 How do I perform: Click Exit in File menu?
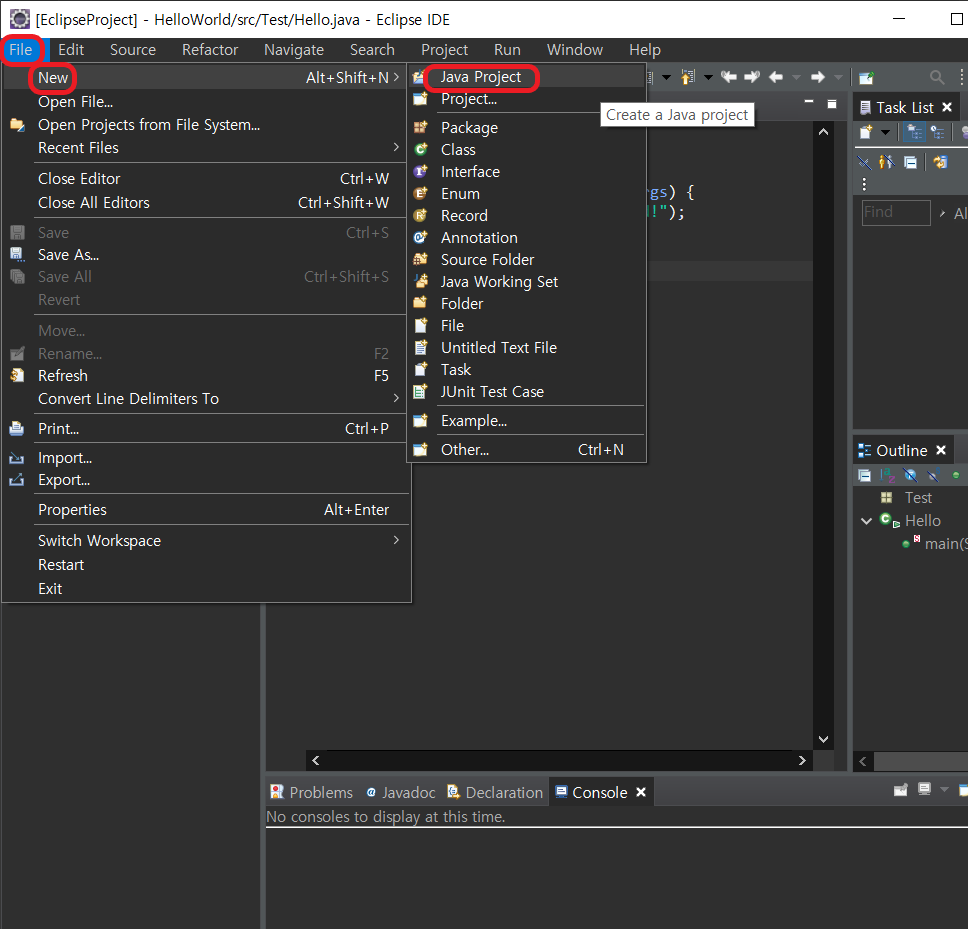206,589
